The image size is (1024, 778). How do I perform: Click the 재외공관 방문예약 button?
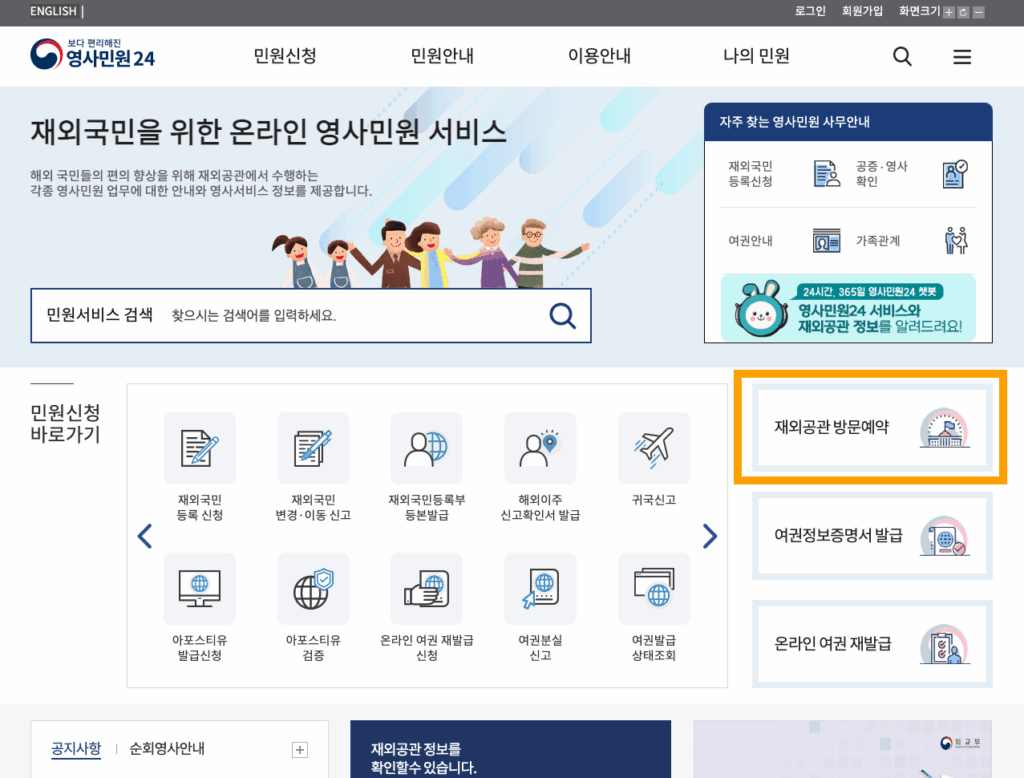pyautogui.click(x=872, y=427)
